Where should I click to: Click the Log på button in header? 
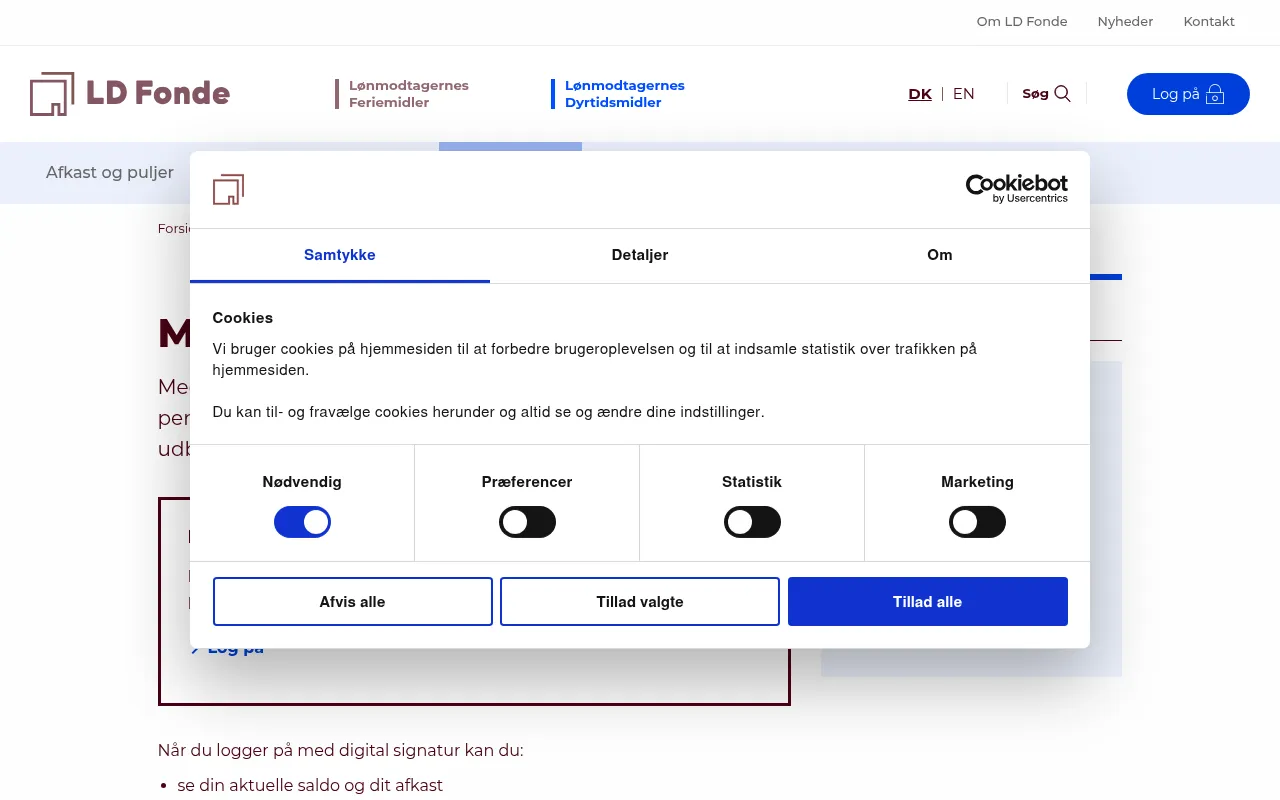(1188, 94)
